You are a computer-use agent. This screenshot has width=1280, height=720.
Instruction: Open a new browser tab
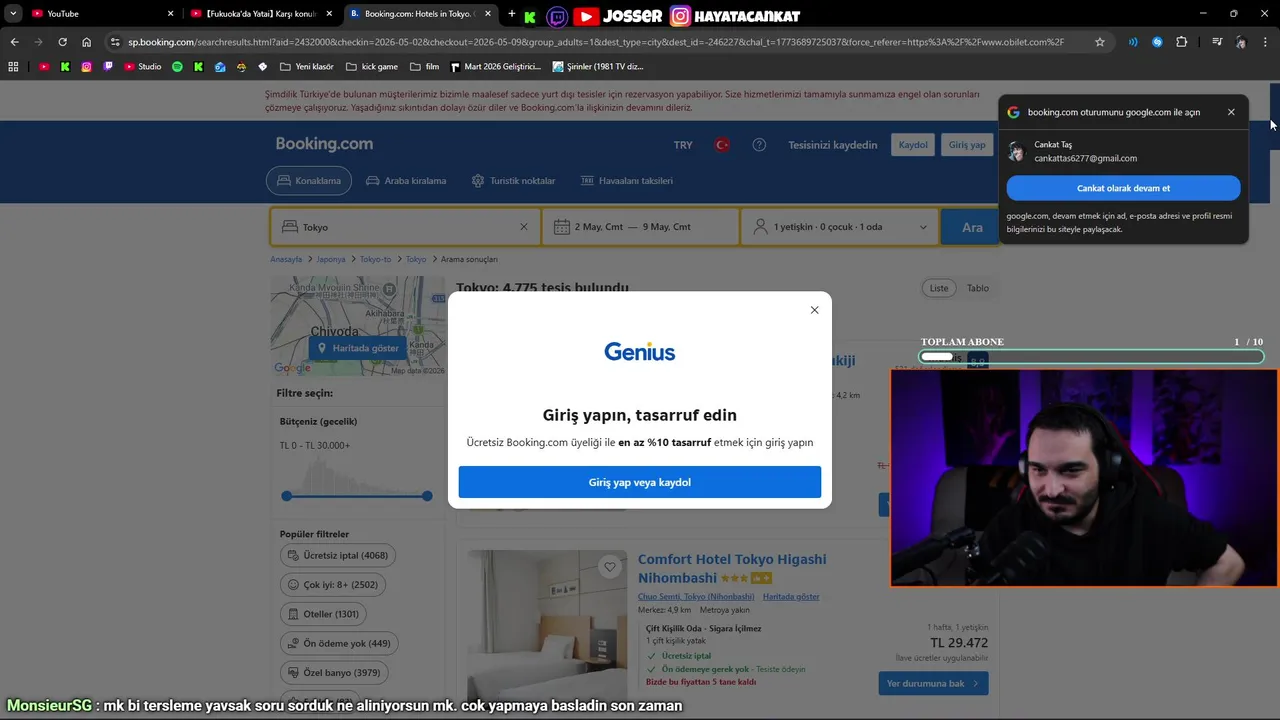pos(512,14)
